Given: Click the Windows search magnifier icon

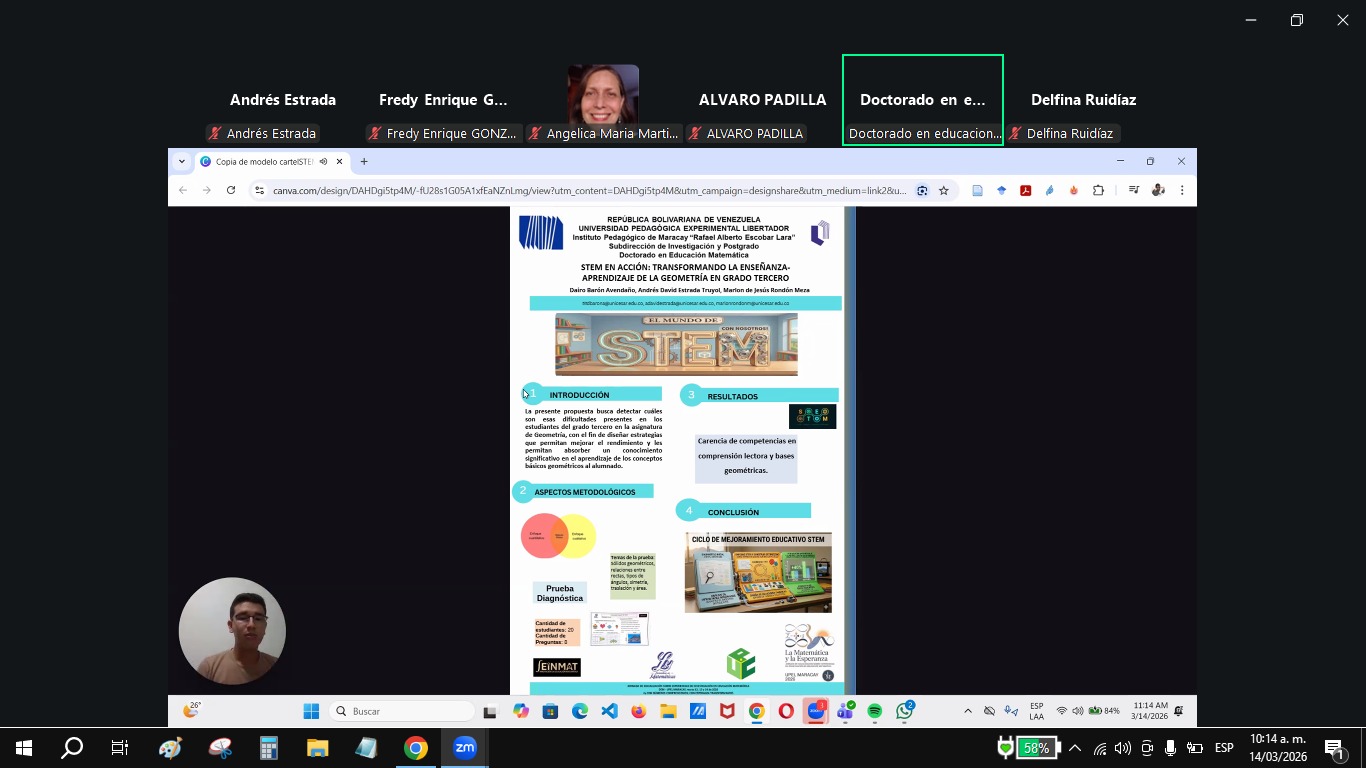Looking at the screenshot, I should click(x=72, y=748).
